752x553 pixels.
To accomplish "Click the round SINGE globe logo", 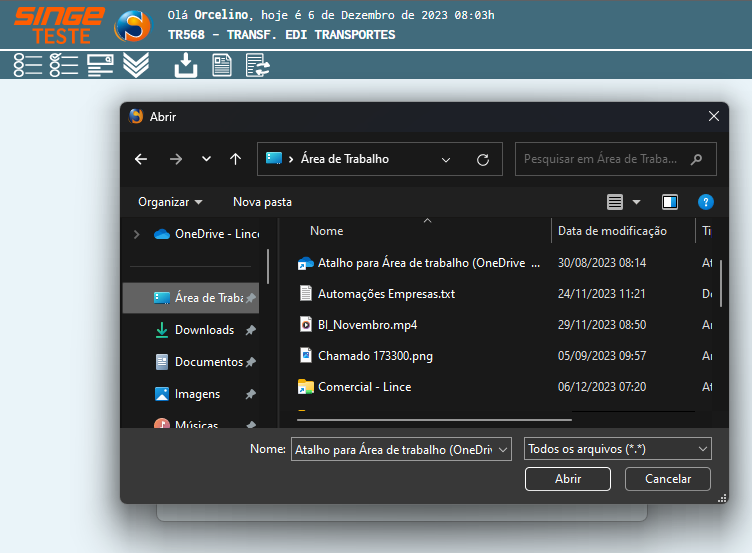I will (132, 26).
